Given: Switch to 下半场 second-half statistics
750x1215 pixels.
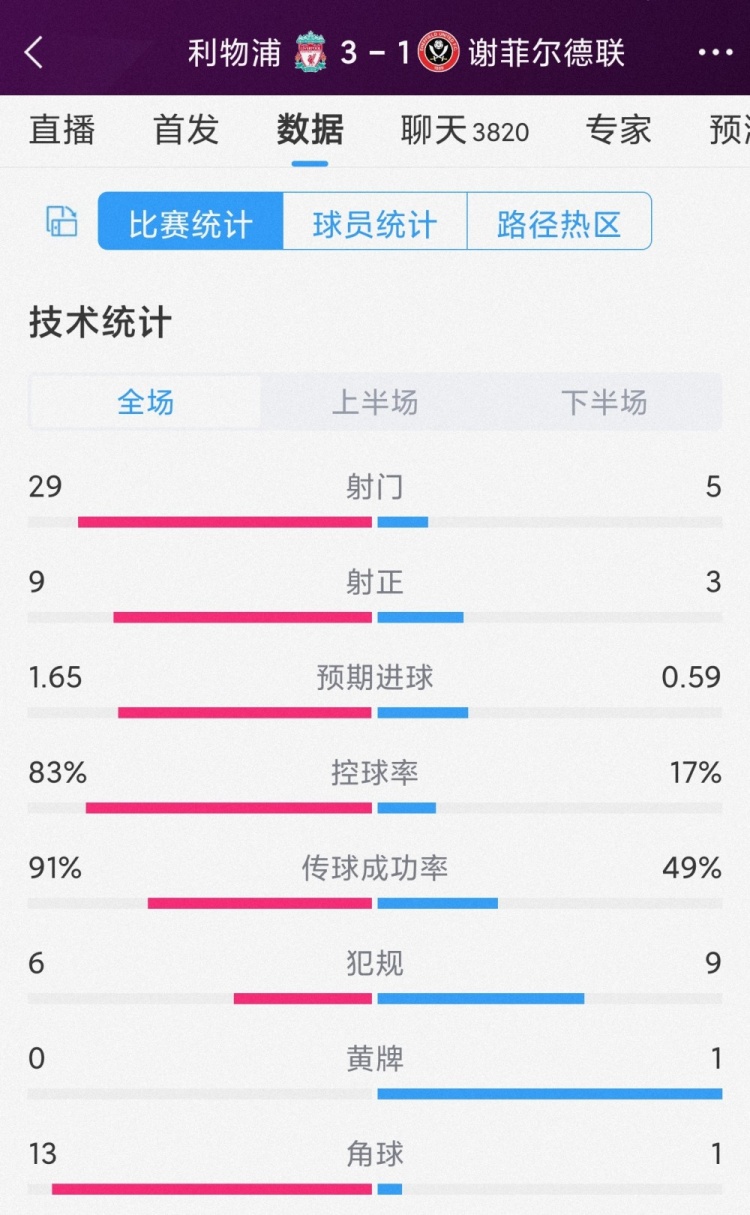Looking at the screenshot, I should [x=605, y=401].
